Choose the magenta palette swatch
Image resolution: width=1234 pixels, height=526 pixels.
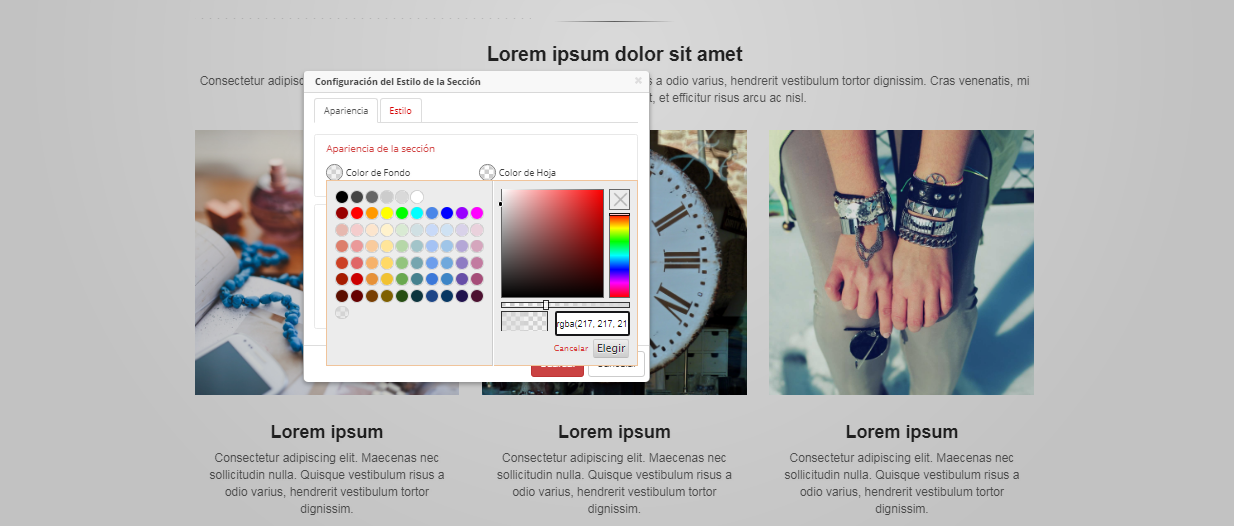click(477, 213)
